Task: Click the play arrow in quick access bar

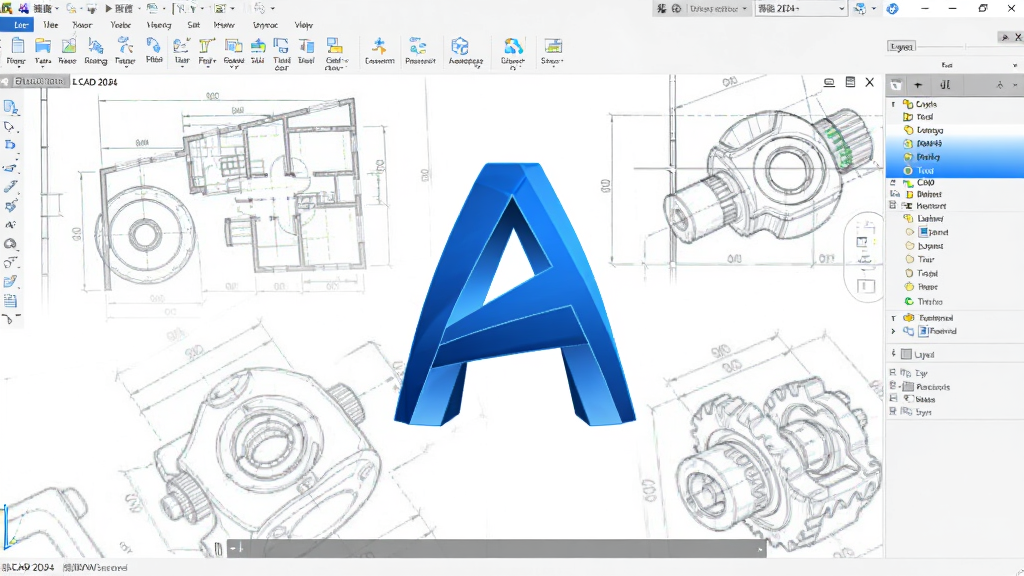Action: pyautogui.click(x=109, y=8)
